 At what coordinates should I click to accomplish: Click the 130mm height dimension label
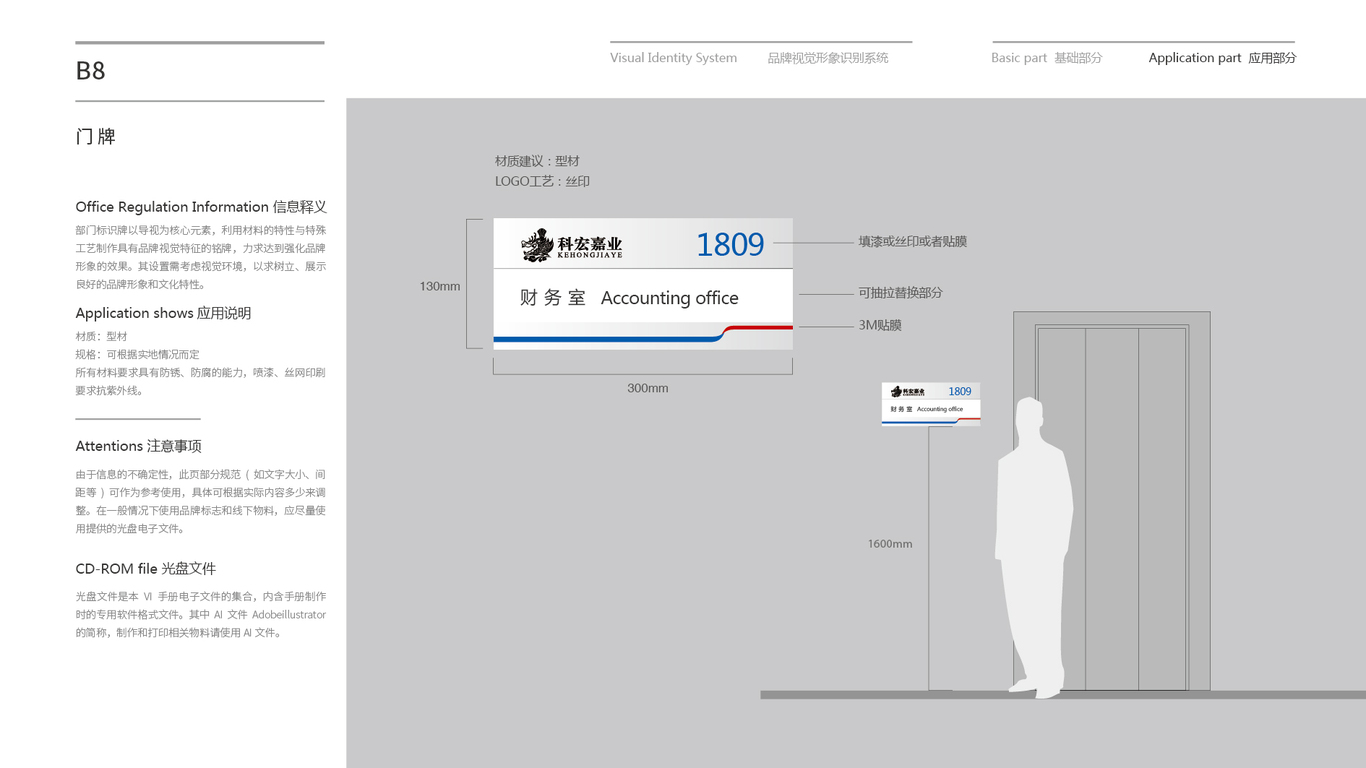pyautogui.click(x=440, y=287)
